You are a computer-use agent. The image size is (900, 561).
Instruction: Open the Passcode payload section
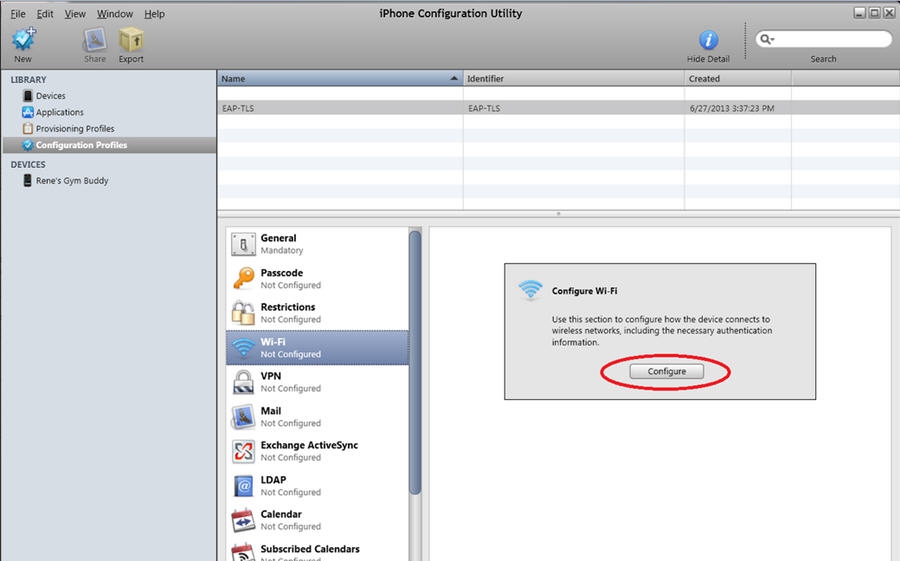tap(317, 278)
